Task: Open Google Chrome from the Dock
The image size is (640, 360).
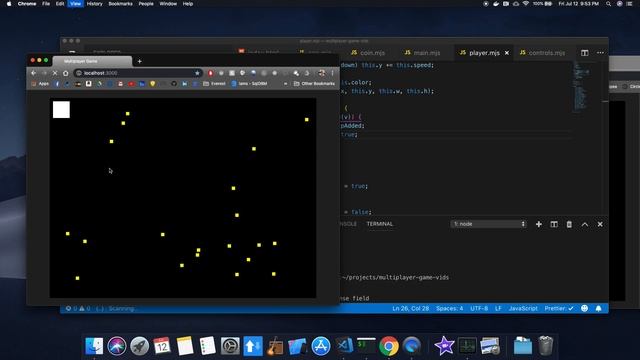Action: tap(389, 346)
